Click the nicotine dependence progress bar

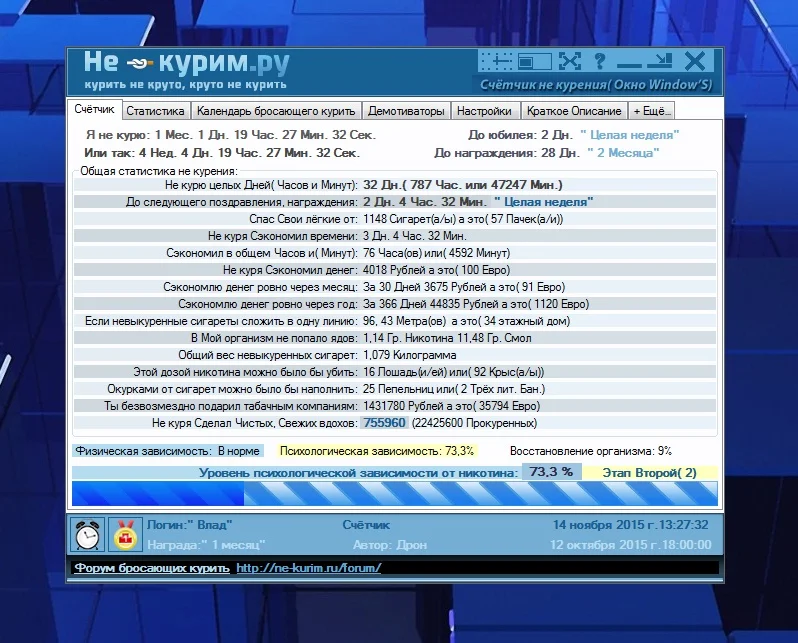pyautogui.click(x=395, y=493)
